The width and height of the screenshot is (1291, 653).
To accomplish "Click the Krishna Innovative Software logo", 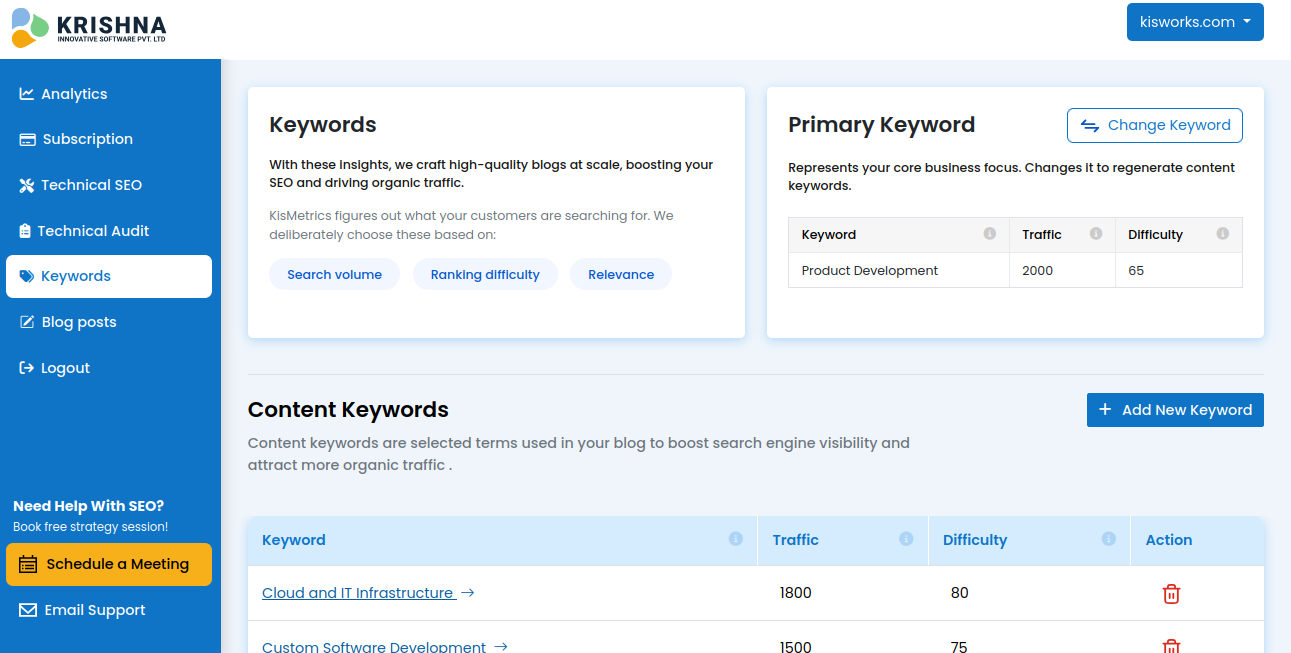I will pyautogui.click(x=89, y=28).
